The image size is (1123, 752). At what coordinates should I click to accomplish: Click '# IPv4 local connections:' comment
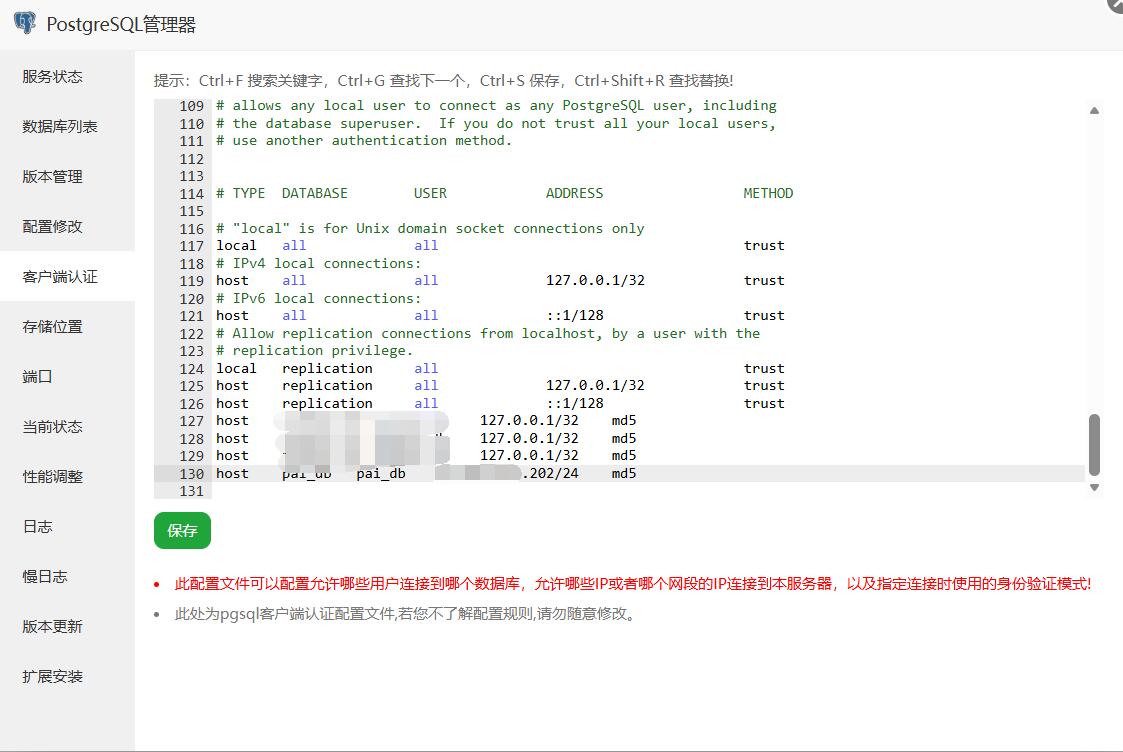pos(319,264)
